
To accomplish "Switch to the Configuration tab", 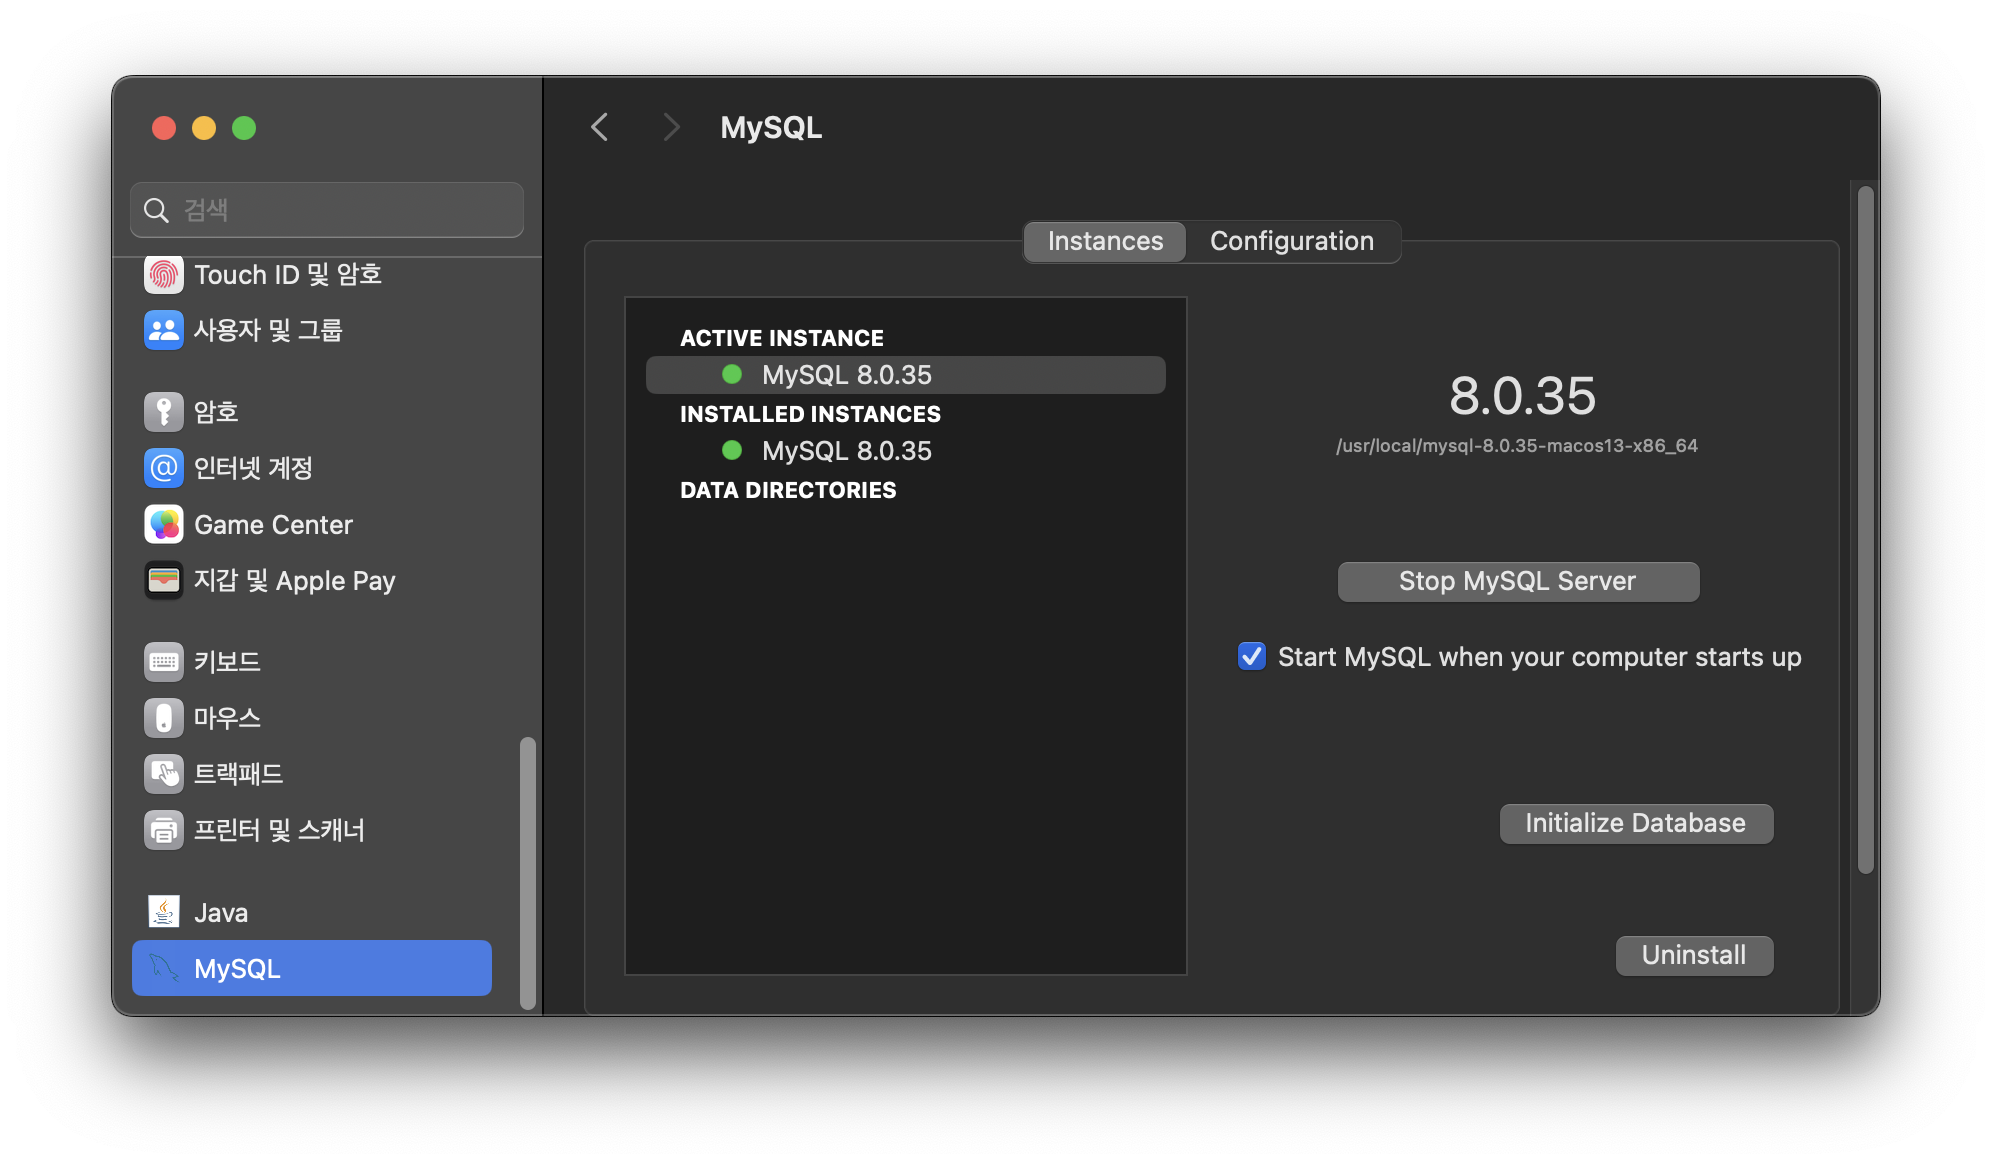I will 1291,242.
